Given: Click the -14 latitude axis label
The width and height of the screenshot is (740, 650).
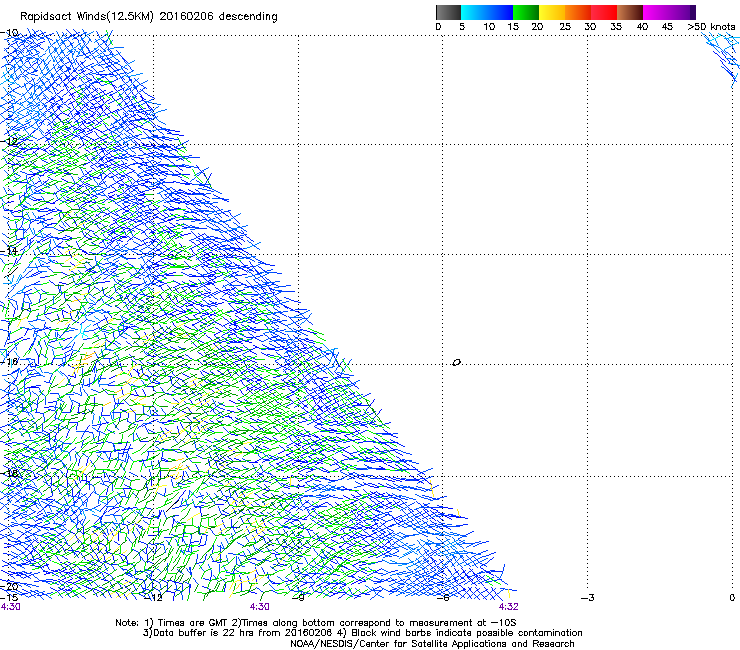Looking at the screenshot, I should click(x=9, y=251).
